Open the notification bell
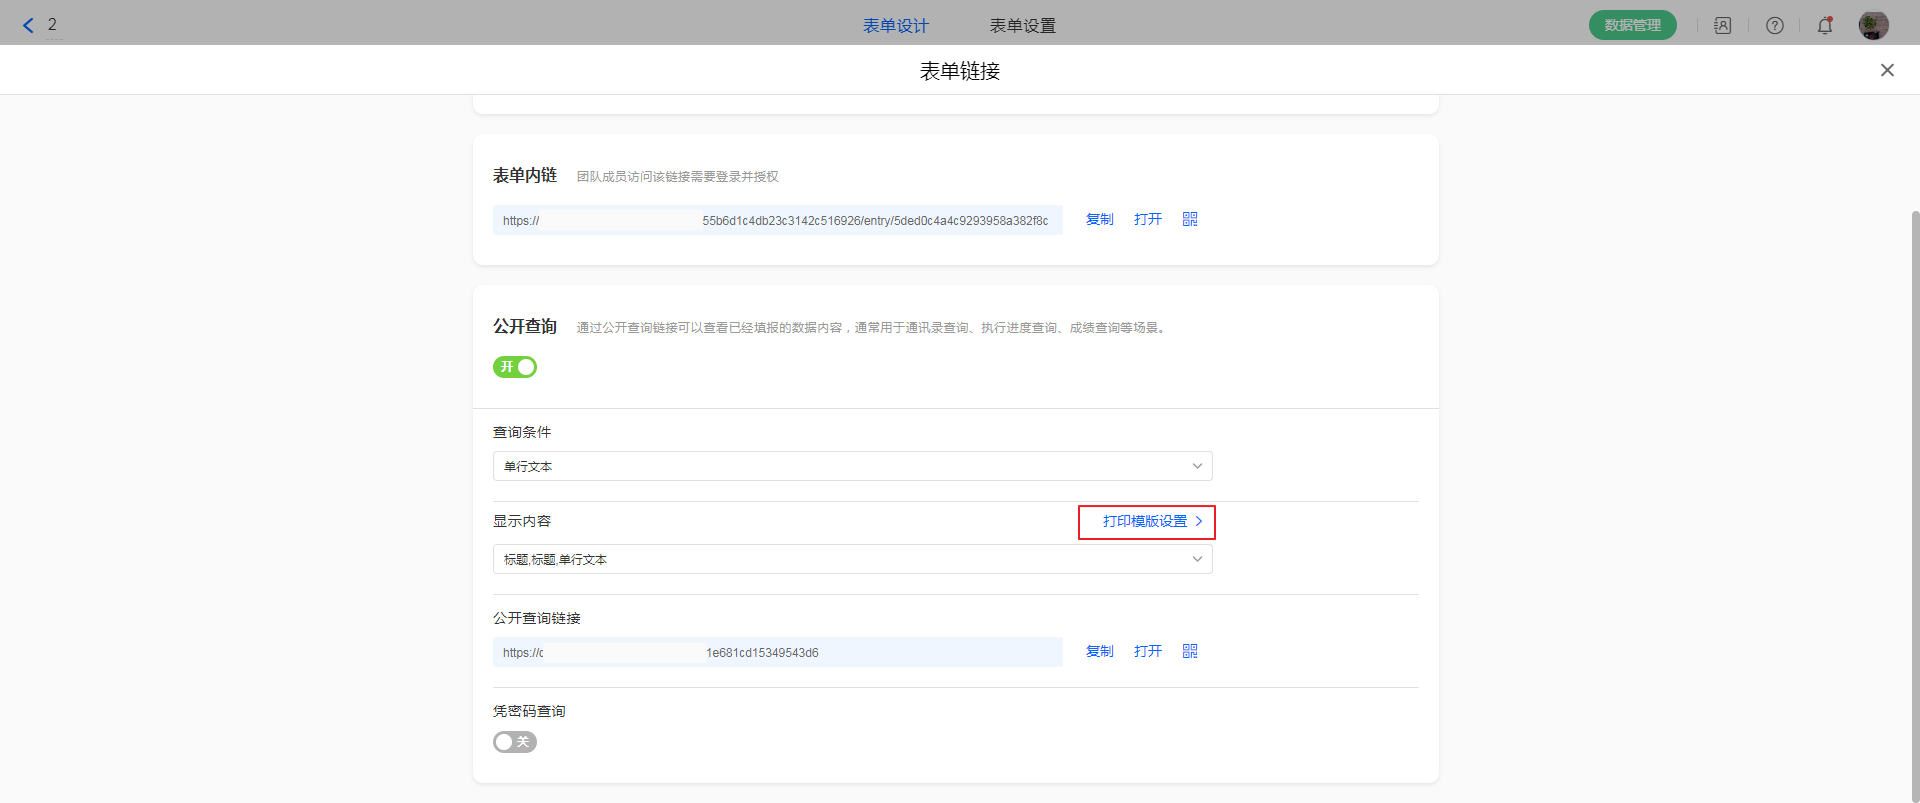The height and width of the screenshot is (803, 1920). 1825,26
